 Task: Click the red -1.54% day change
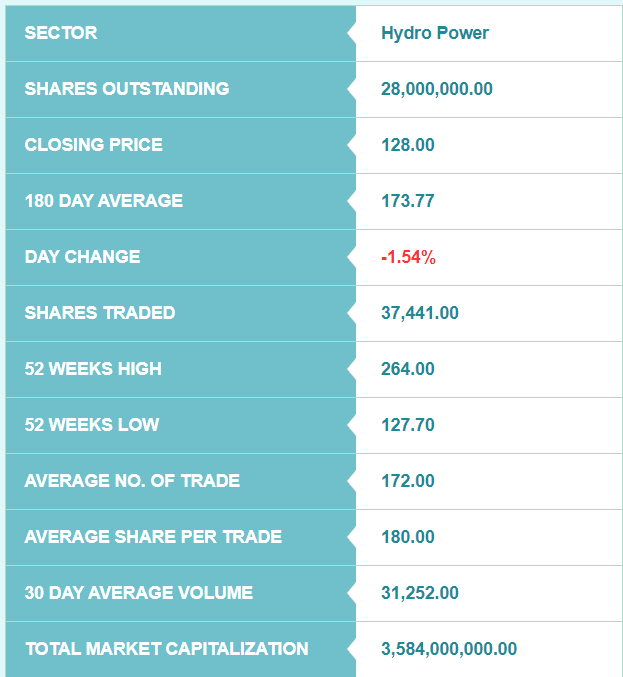(x=408, y=257)
